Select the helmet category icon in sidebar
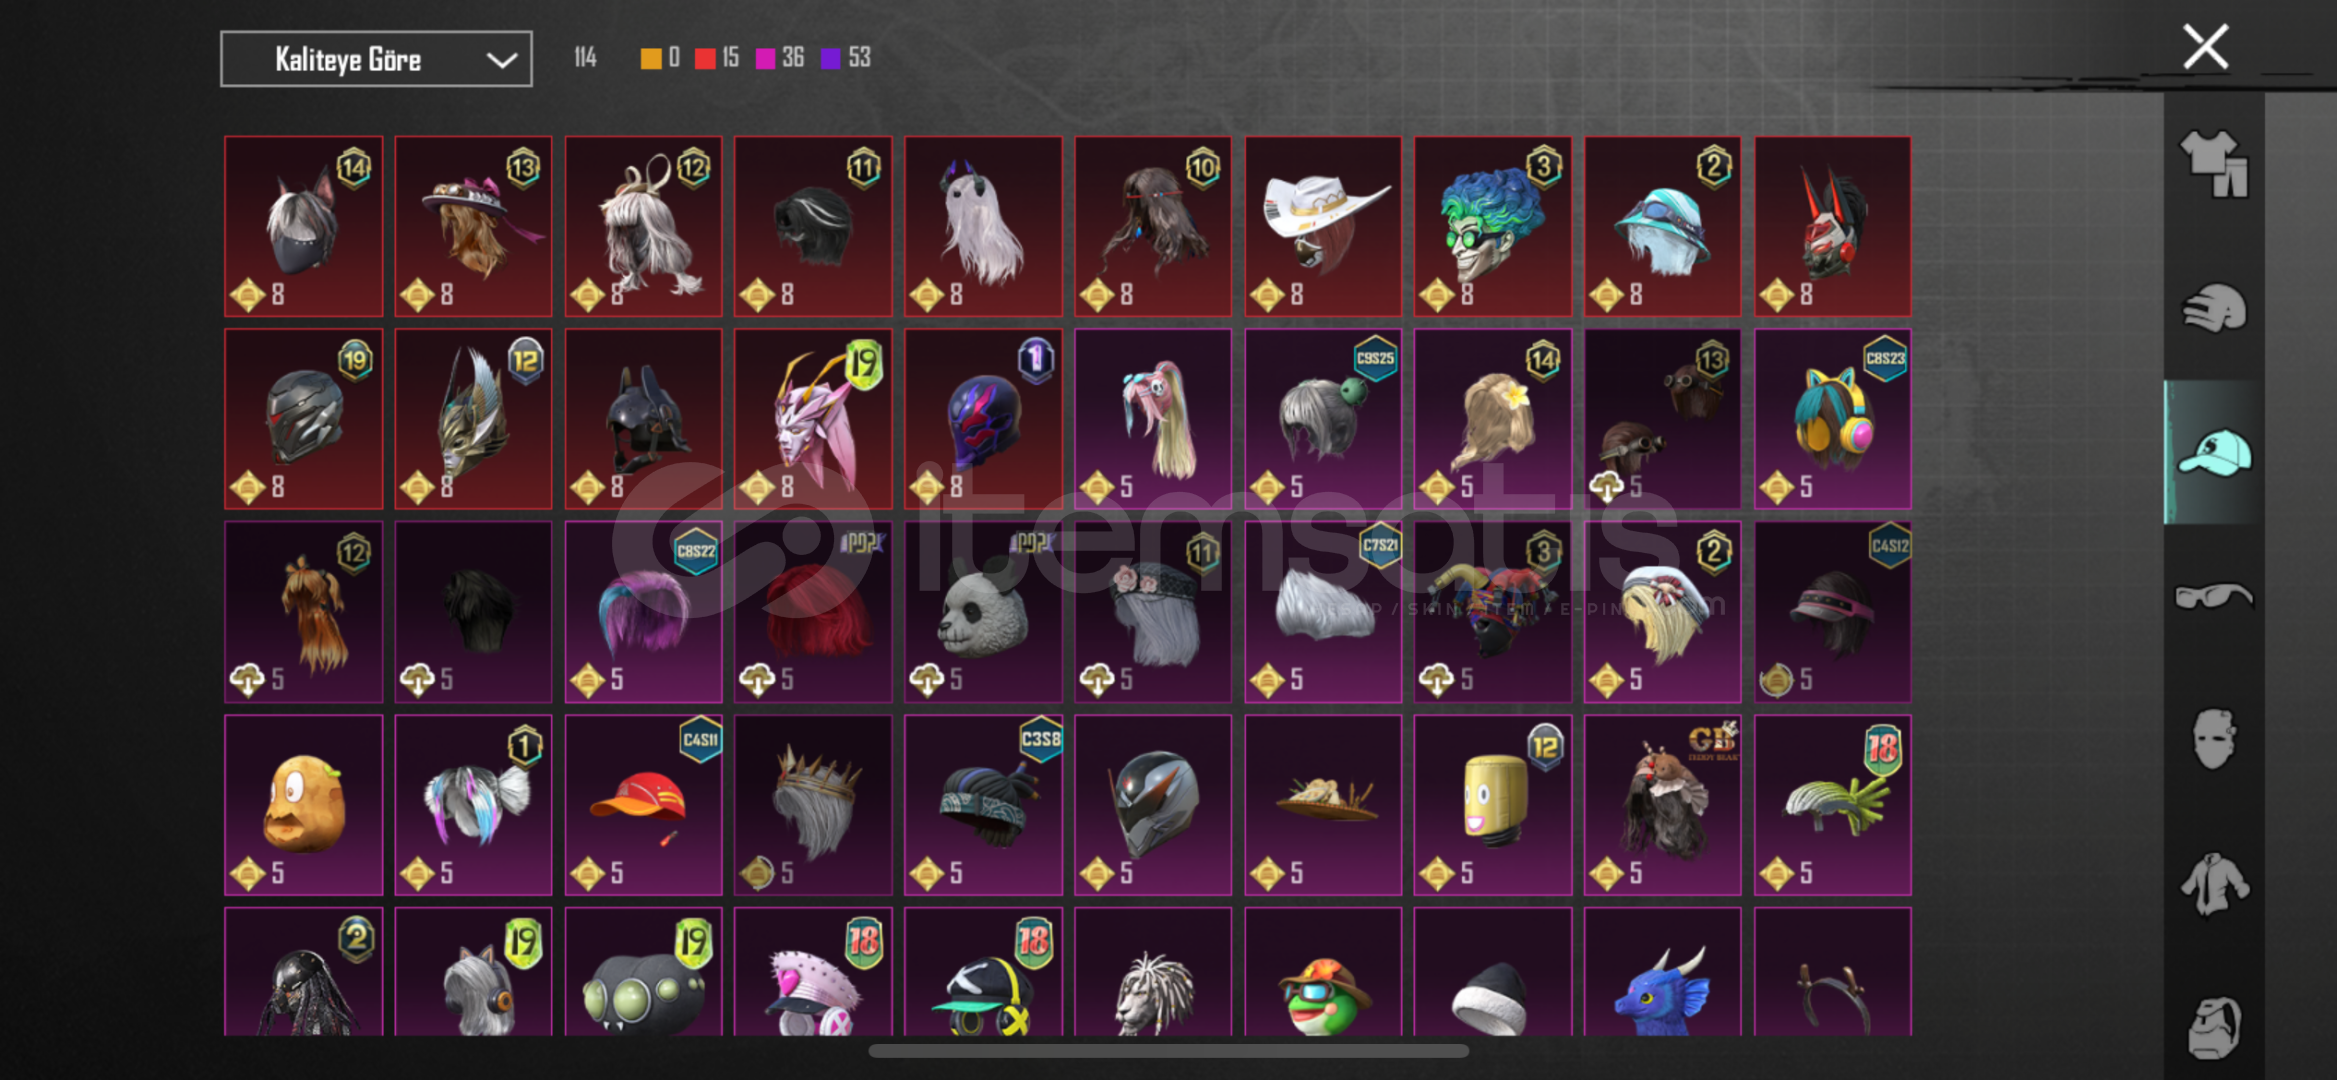The width and height of the screenshot is (2337, 1080). pos(2214,307)
